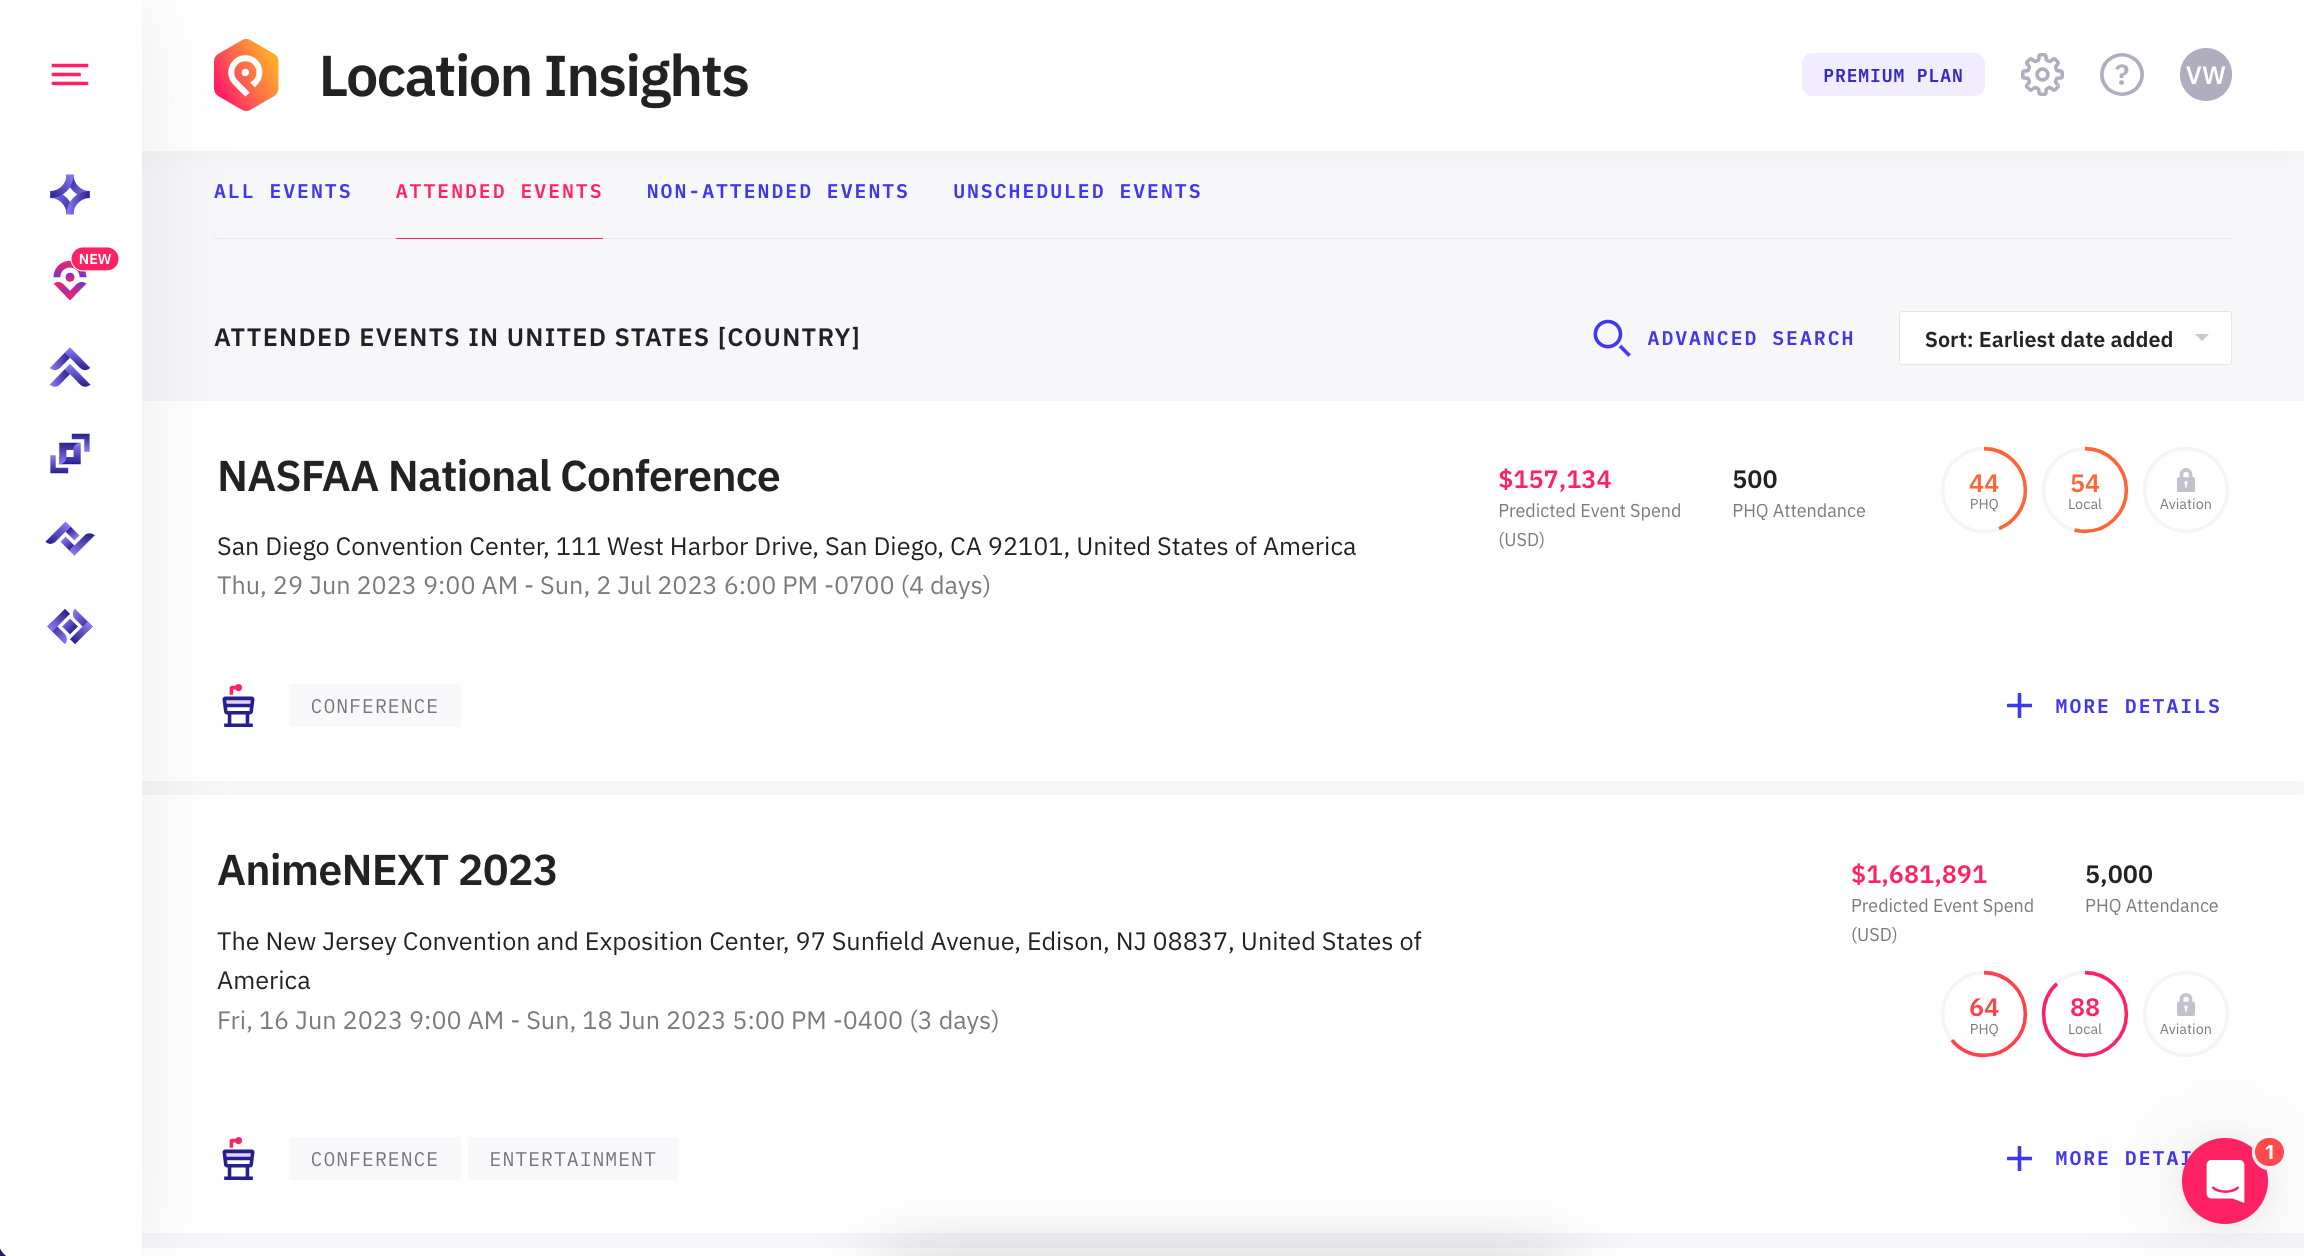The width and height of the screenshot is (2304, 1256).
Task: Click the diamond-shaped sidebar icon
Action: click(x=70, y=627)
